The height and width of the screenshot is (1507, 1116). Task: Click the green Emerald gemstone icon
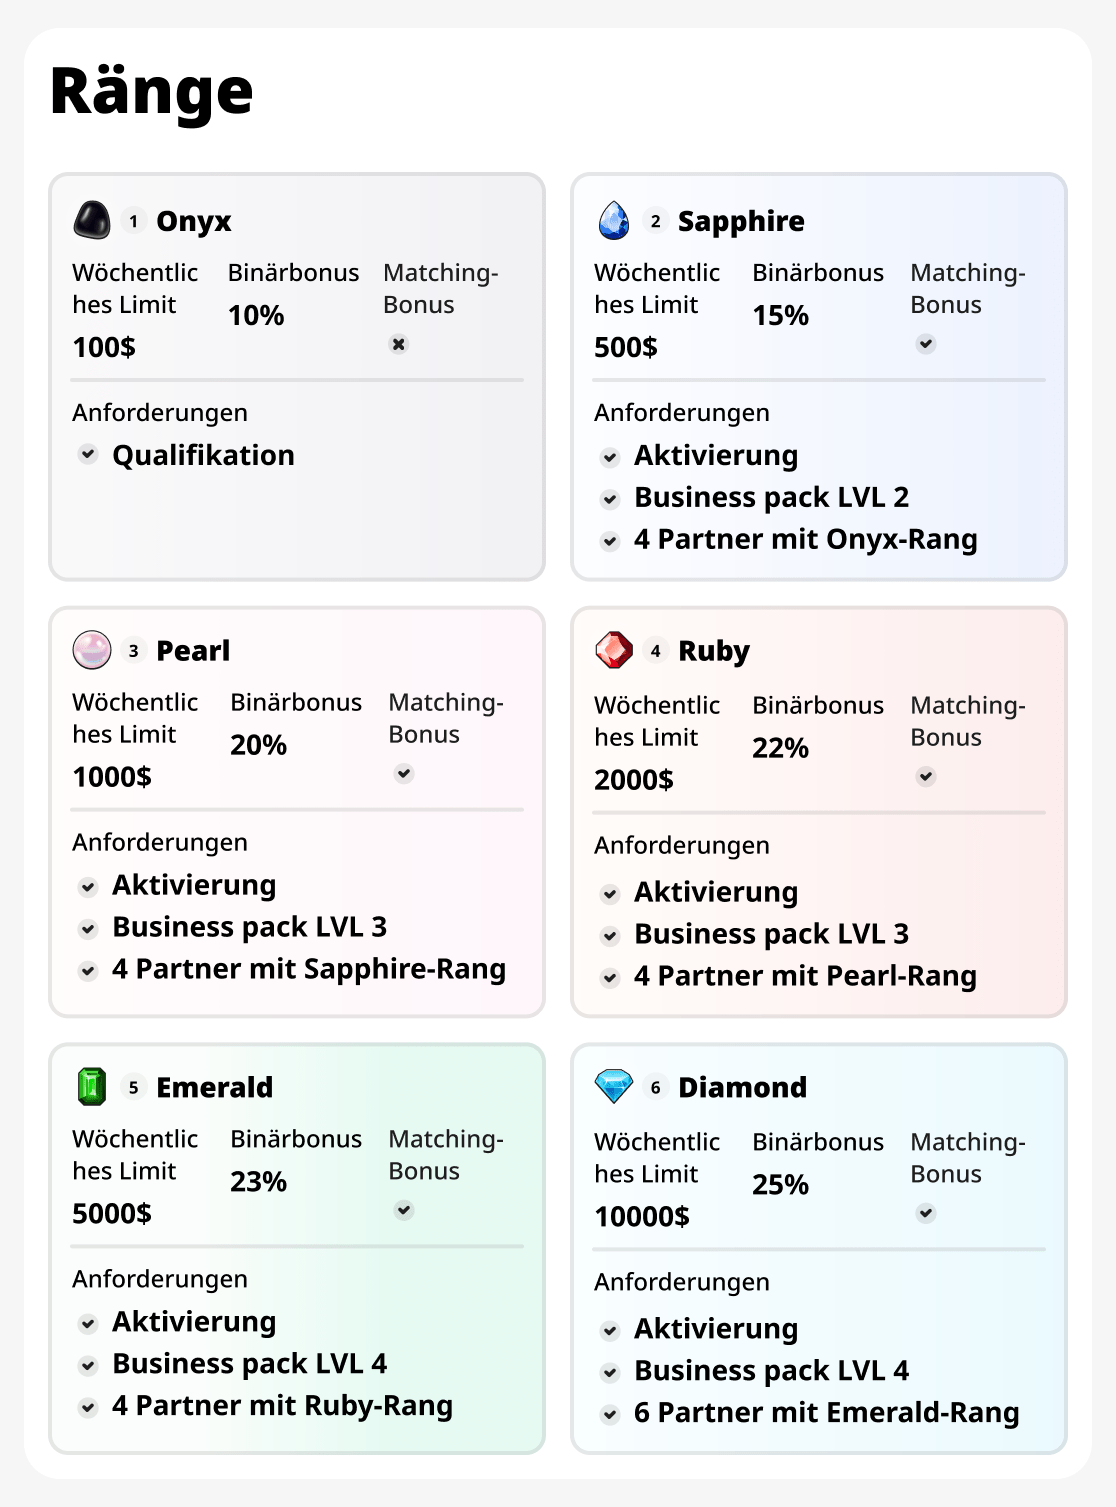coord(92,1086)
